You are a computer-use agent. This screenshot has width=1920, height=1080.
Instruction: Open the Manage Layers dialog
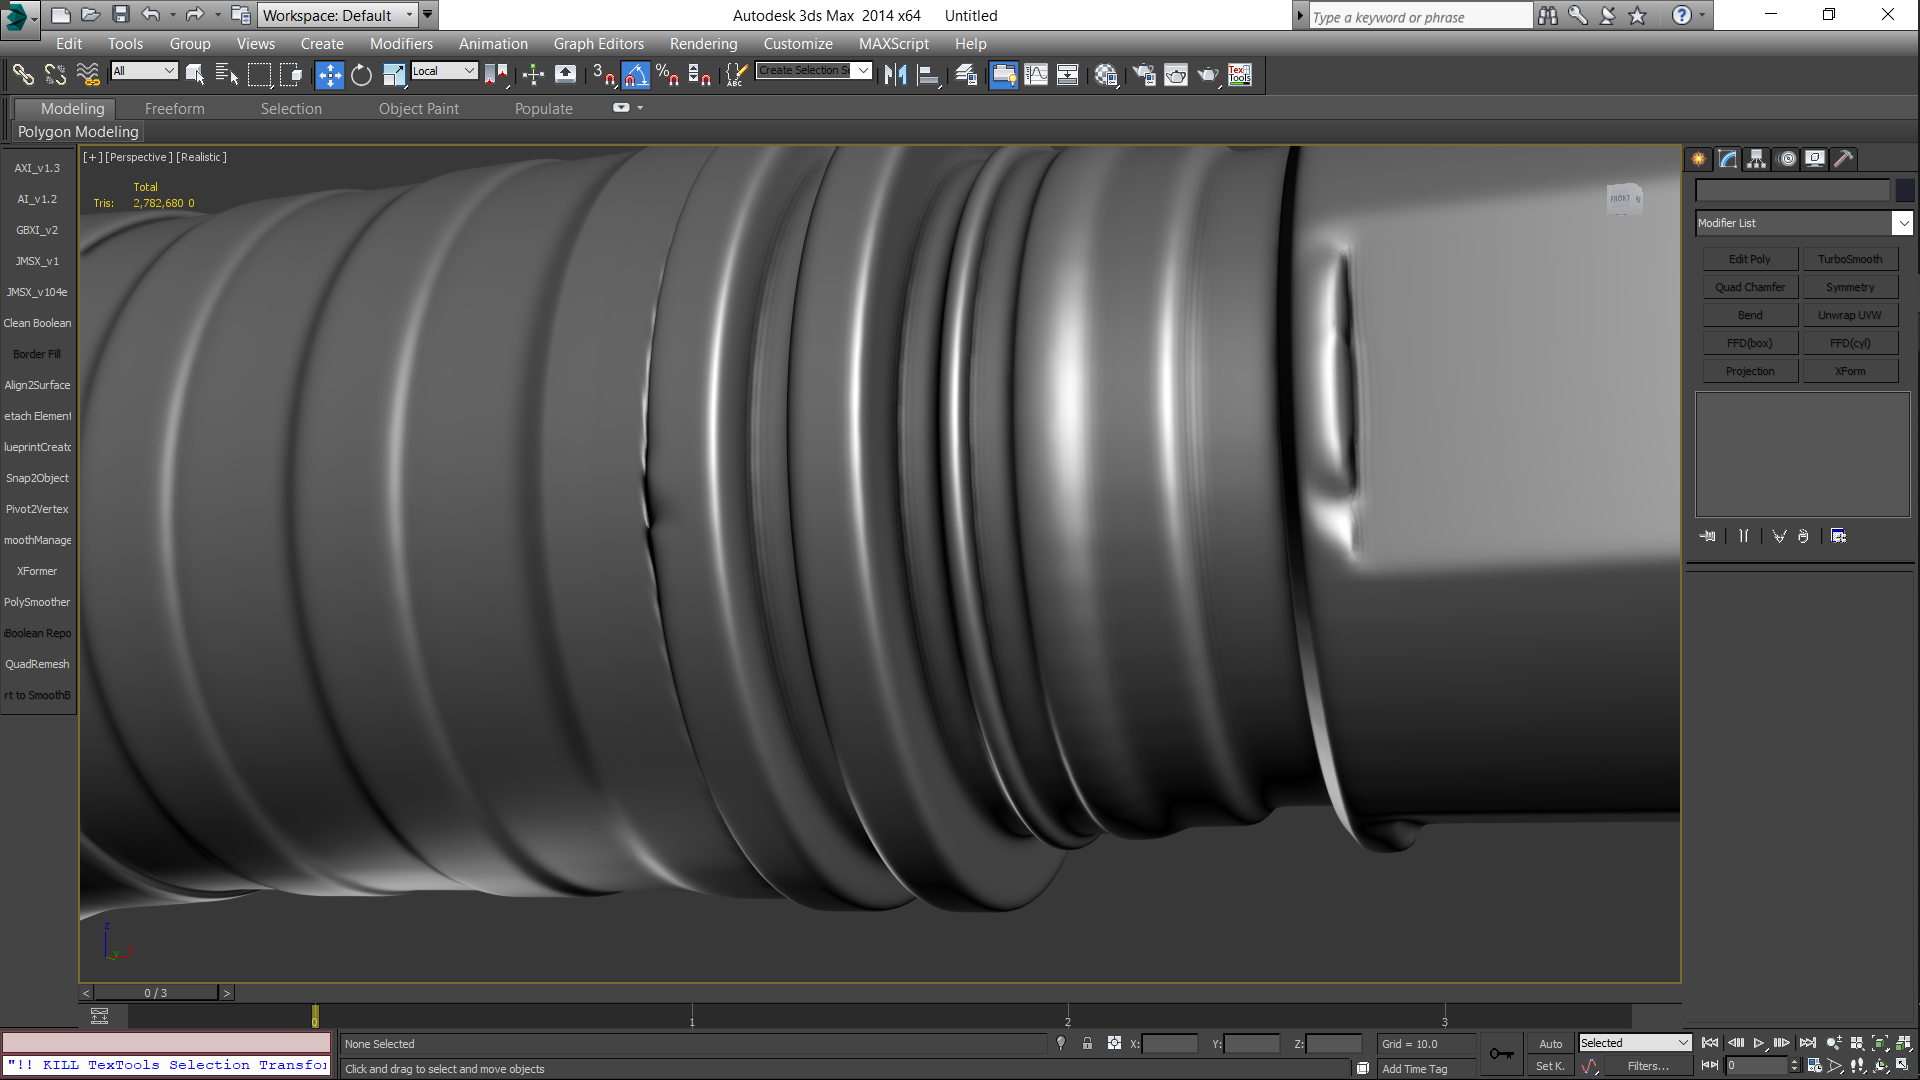[x=966, y=75]
